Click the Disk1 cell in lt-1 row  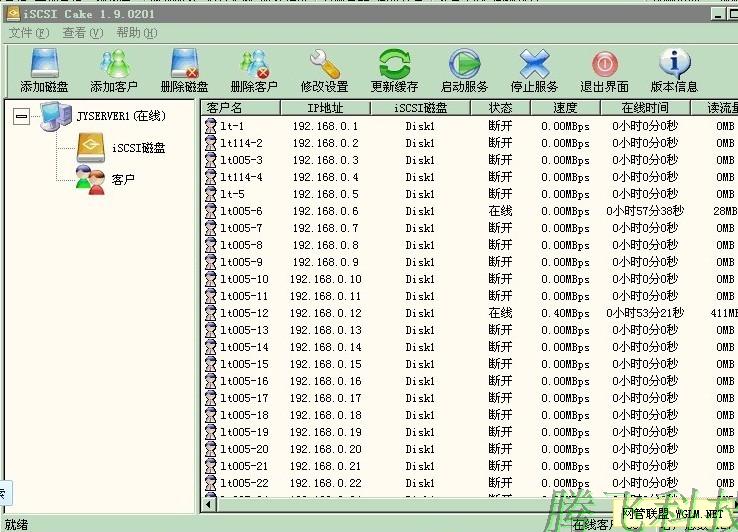(420, 126)
